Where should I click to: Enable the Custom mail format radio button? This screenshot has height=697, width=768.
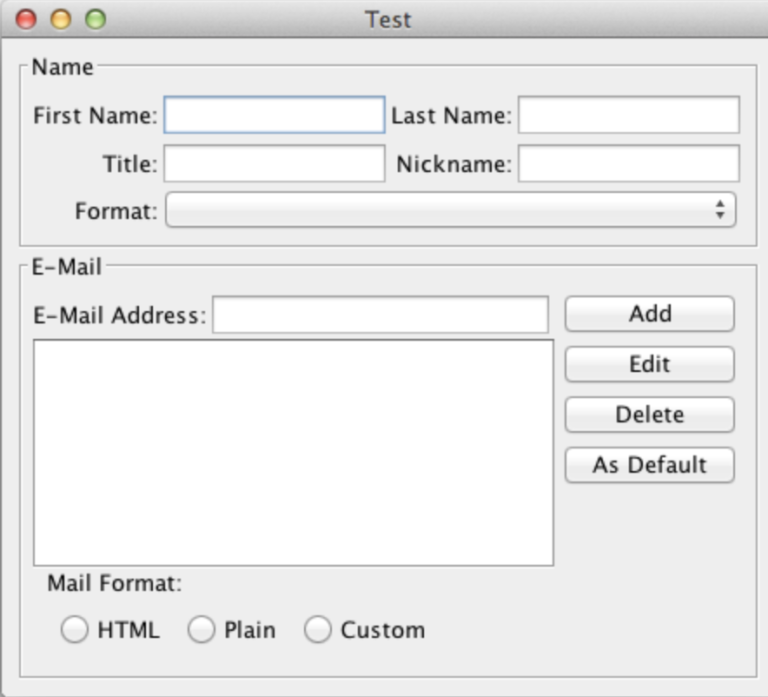(x=318, y=630)
